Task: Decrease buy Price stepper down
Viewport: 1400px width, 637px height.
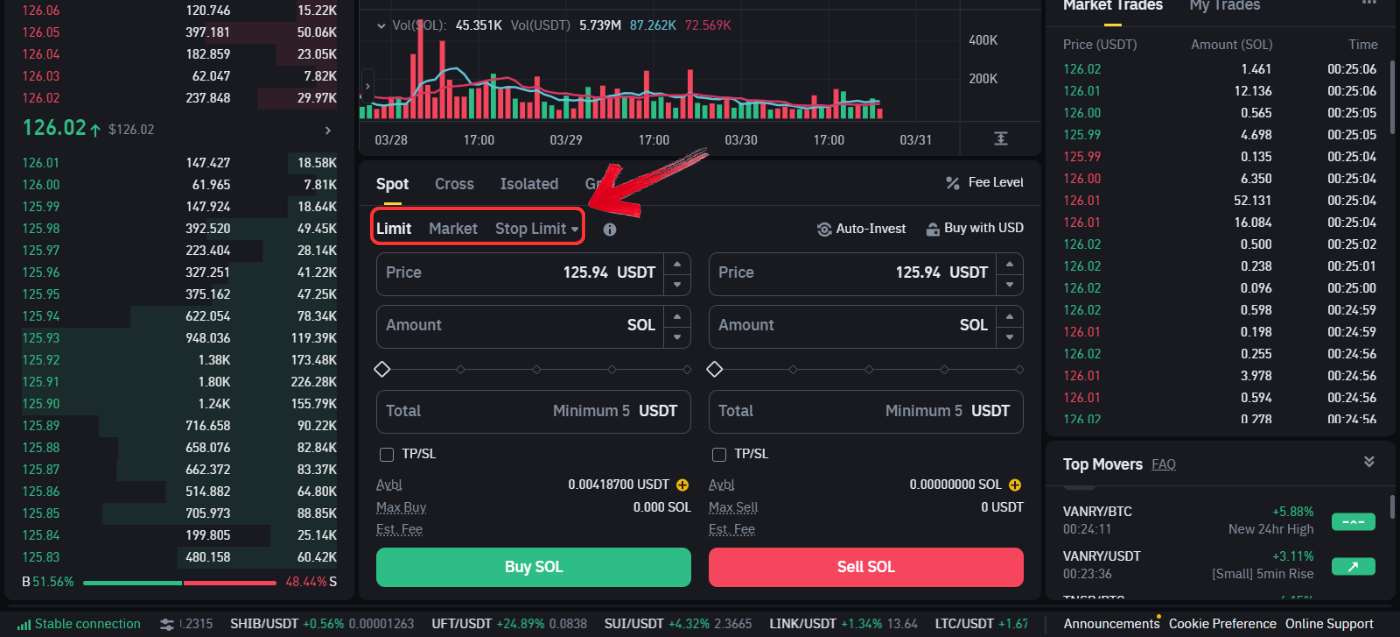Action: click(x=677, y=285)
